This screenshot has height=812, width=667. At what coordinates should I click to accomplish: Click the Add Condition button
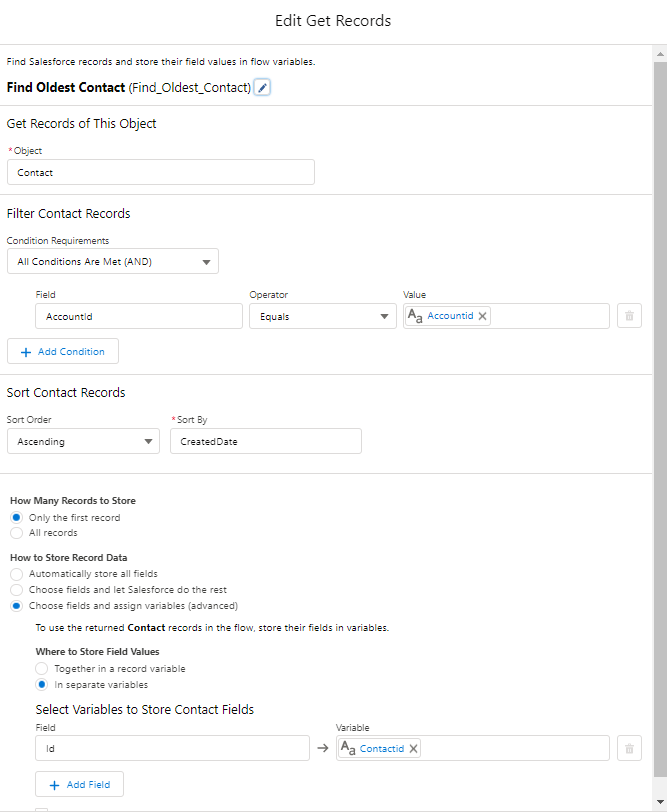(x=63, y=352)
